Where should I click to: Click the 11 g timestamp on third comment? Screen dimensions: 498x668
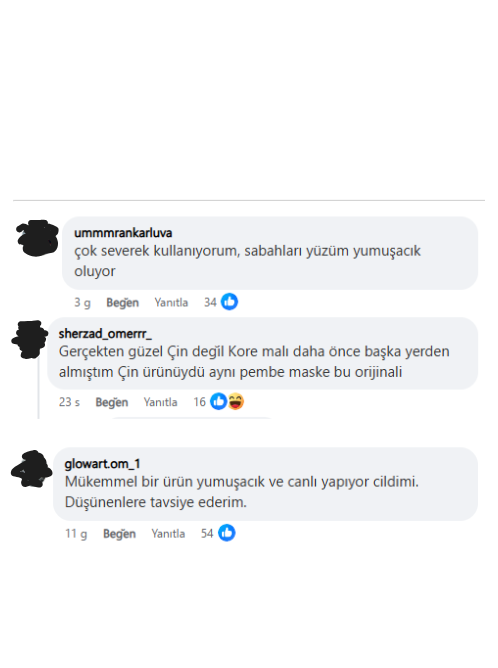click(x=76, y=533)
